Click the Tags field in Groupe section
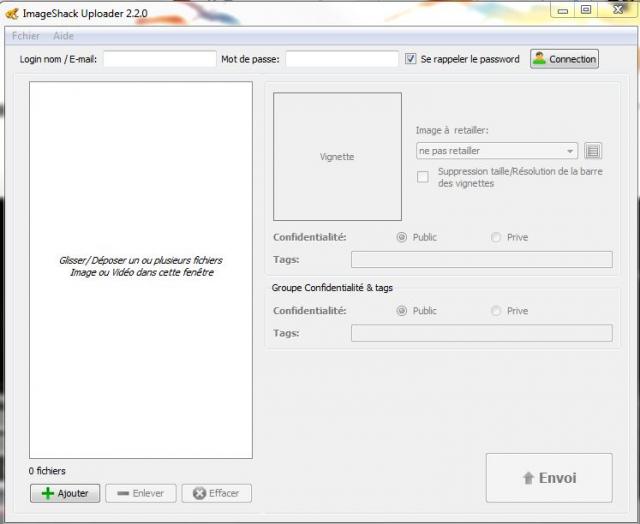This screenshot has height=524, width=640. 482,333
